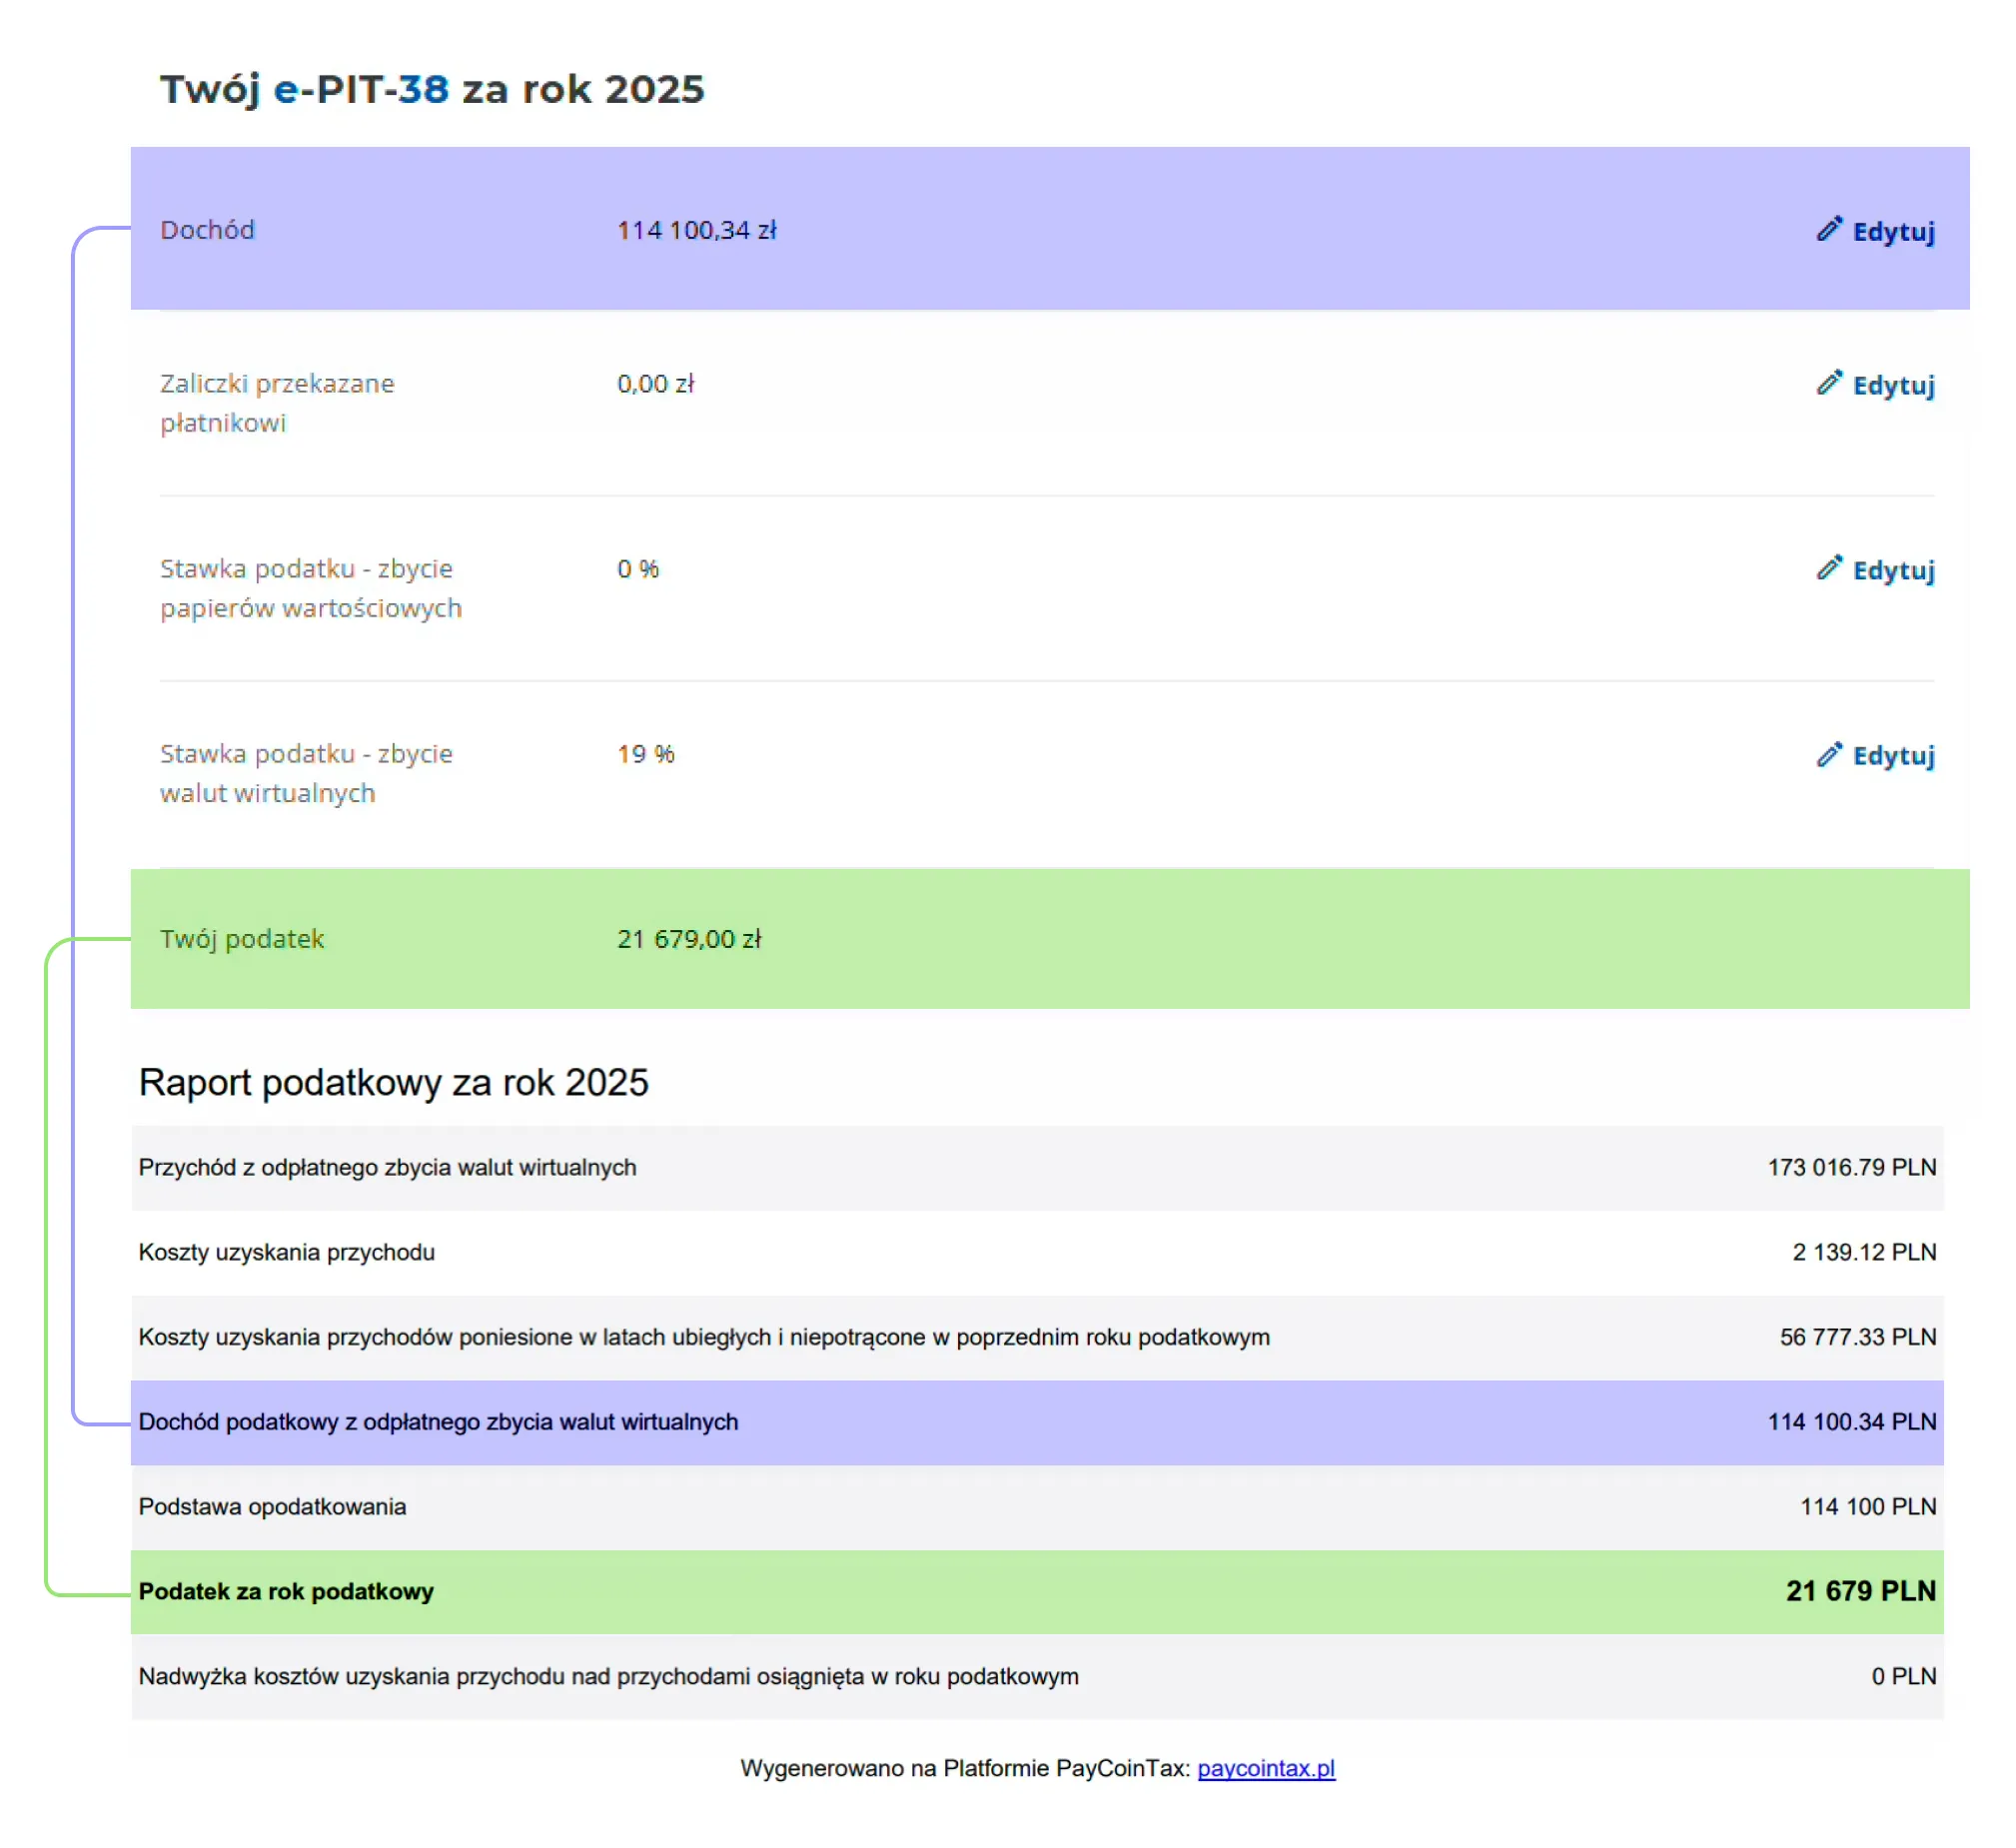Select the Twój podatek green row
This screenshot has width=2016, height=1848.
tap(1050, 938)
